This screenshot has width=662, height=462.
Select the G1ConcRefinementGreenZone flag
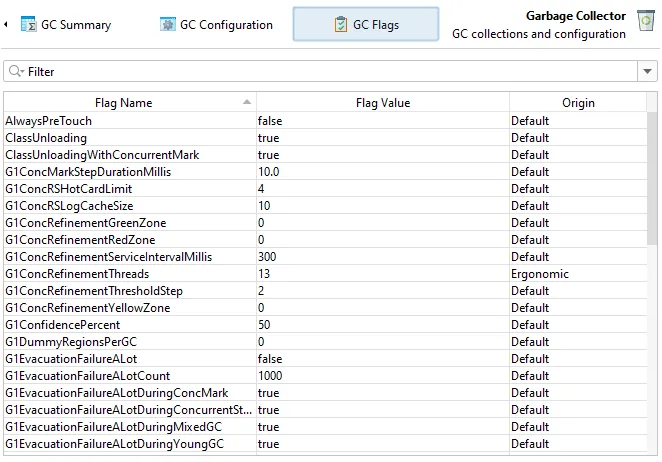86,223
